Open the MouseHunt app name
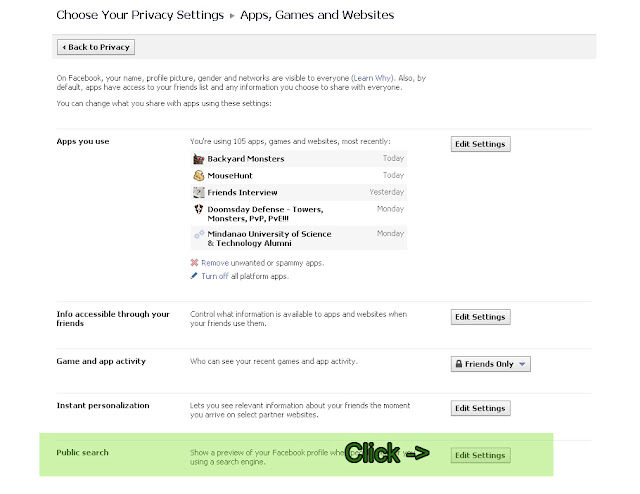Viewport: 640px width, 494px height. point(233,175)
